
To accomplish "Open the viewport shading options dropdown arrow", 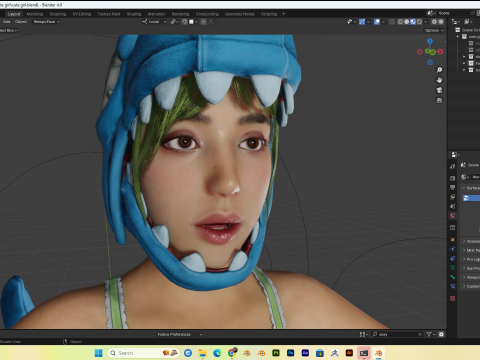I will coord(426,22).
